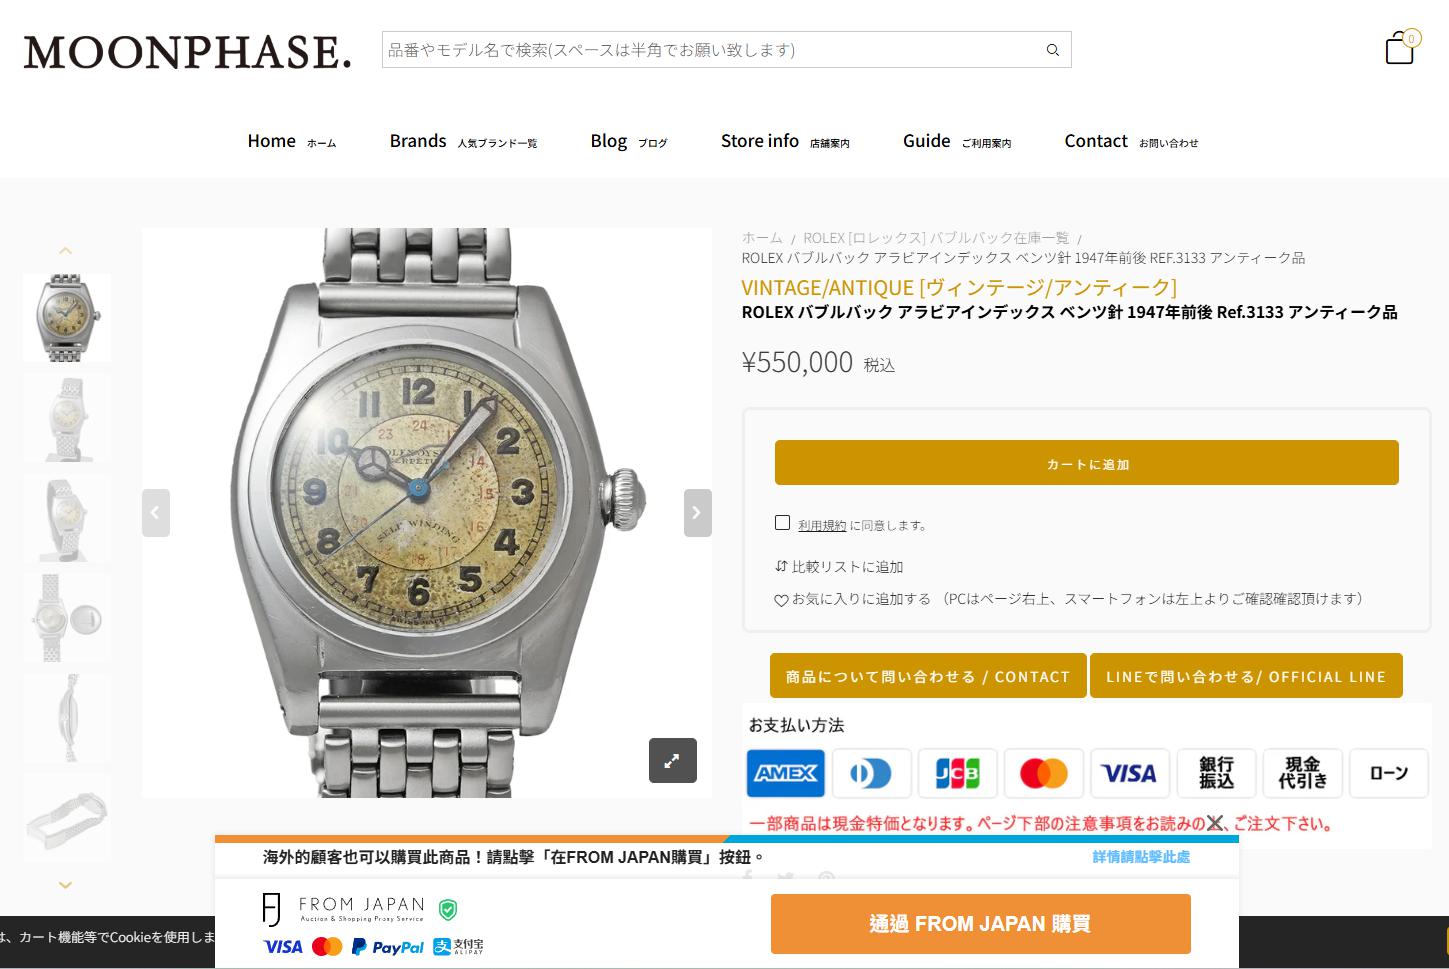Open the shopping cart icon

pyautogui.click(x=1400, y=47)
